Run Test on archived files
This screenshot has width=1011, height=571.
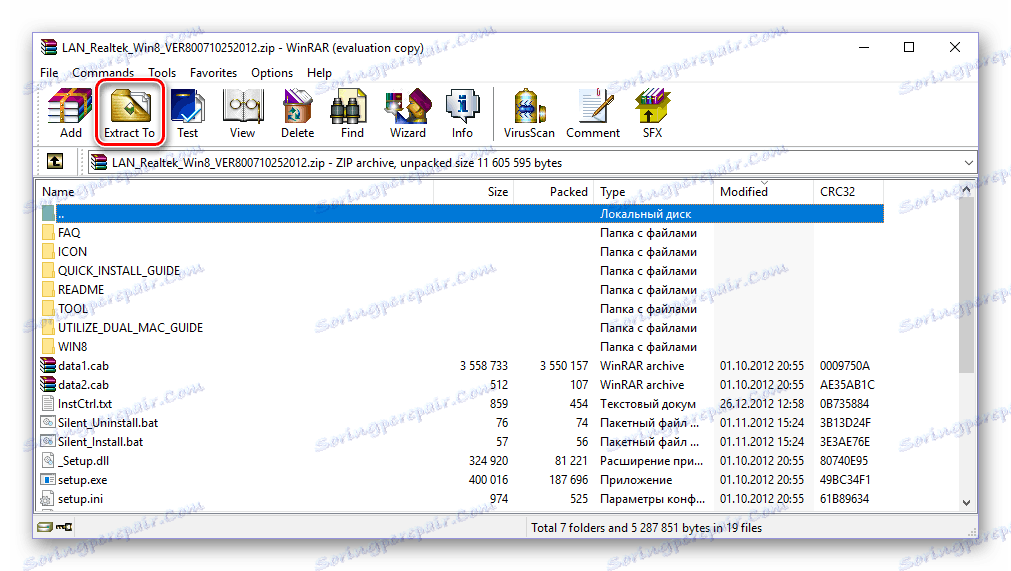[188, 113]
